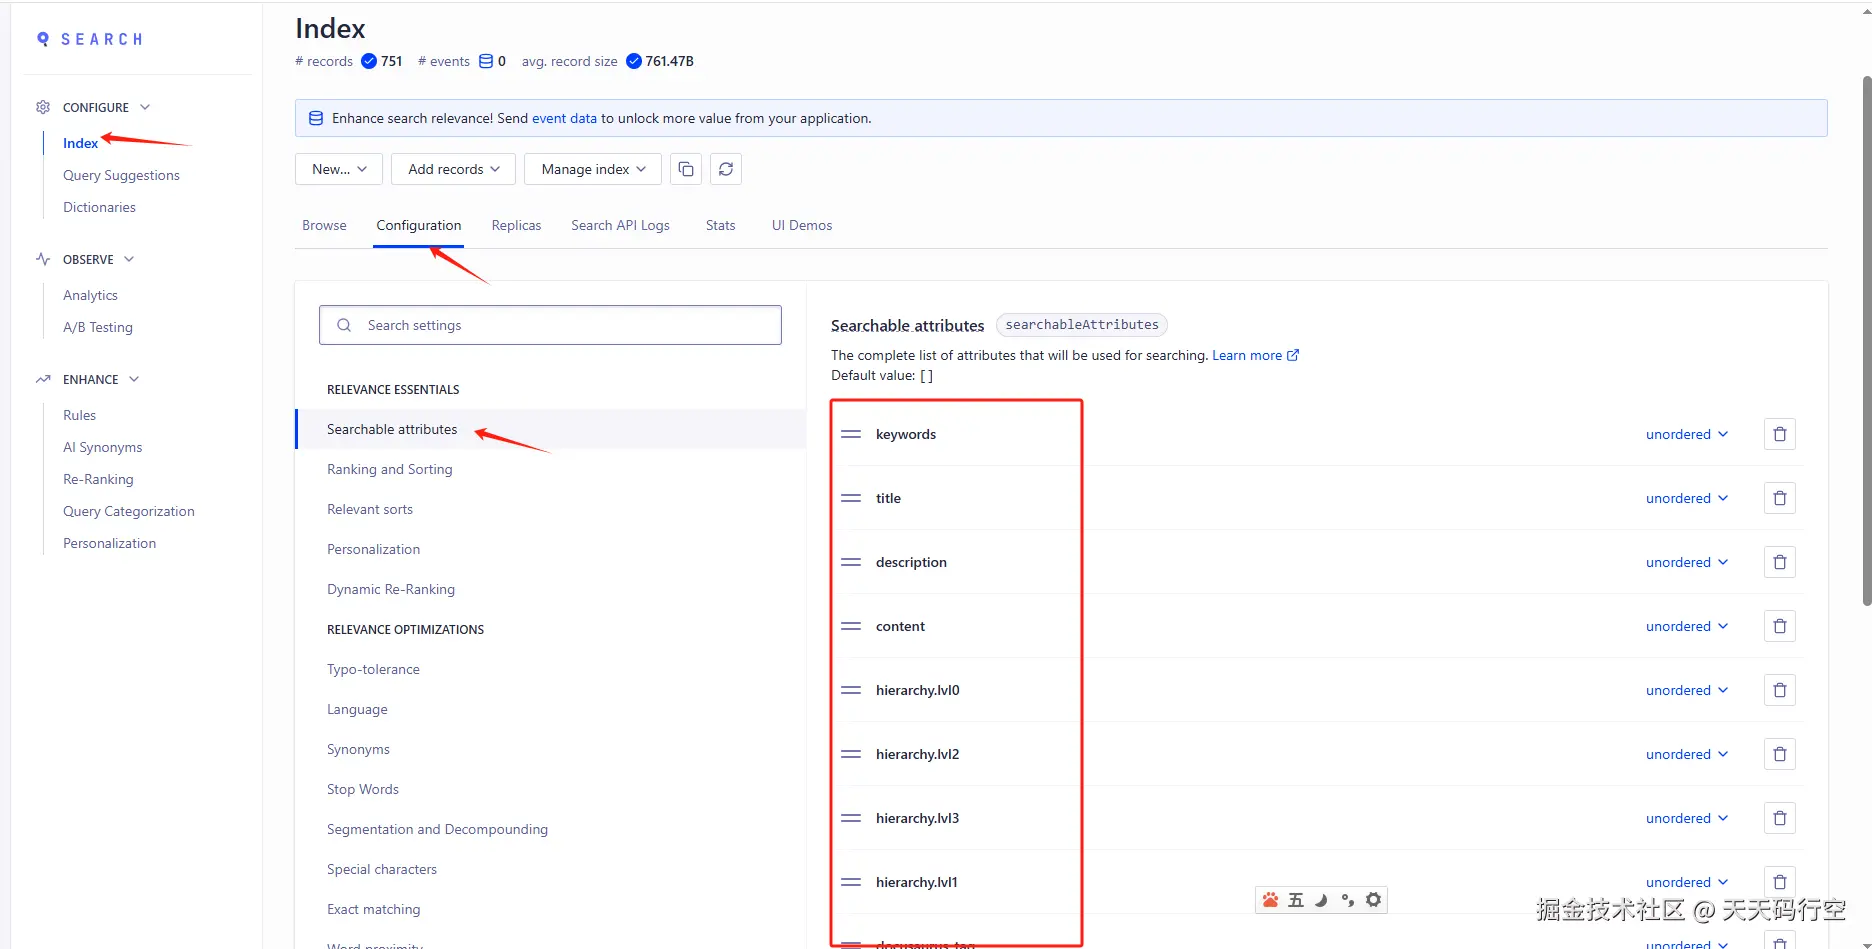Click the reorder handle for hierarchy.lvl2
The height and width of the screenshot is (949, 1872).
point(851,754)
